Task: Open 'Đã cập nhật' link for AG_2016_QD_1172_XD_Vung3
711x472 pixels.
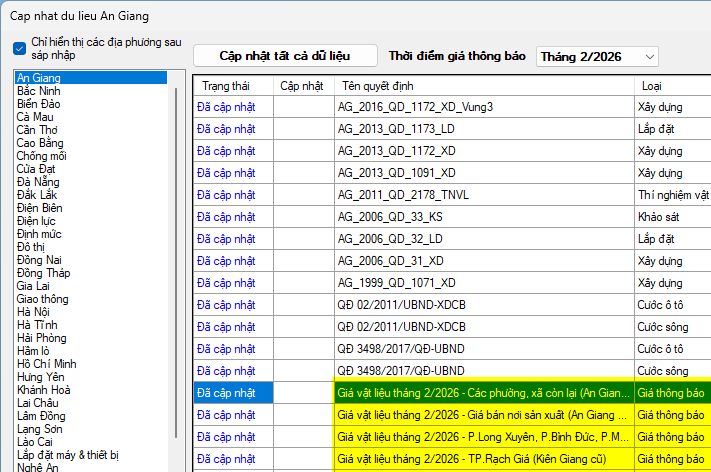Action: click(226, 106)
